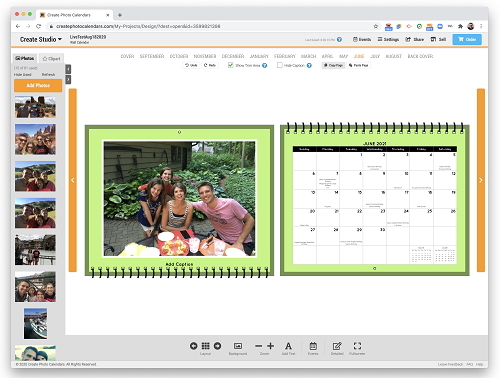Open the Events calendar icon in bottom toolbar
This screenshot has width=500, height=378.
313,346
